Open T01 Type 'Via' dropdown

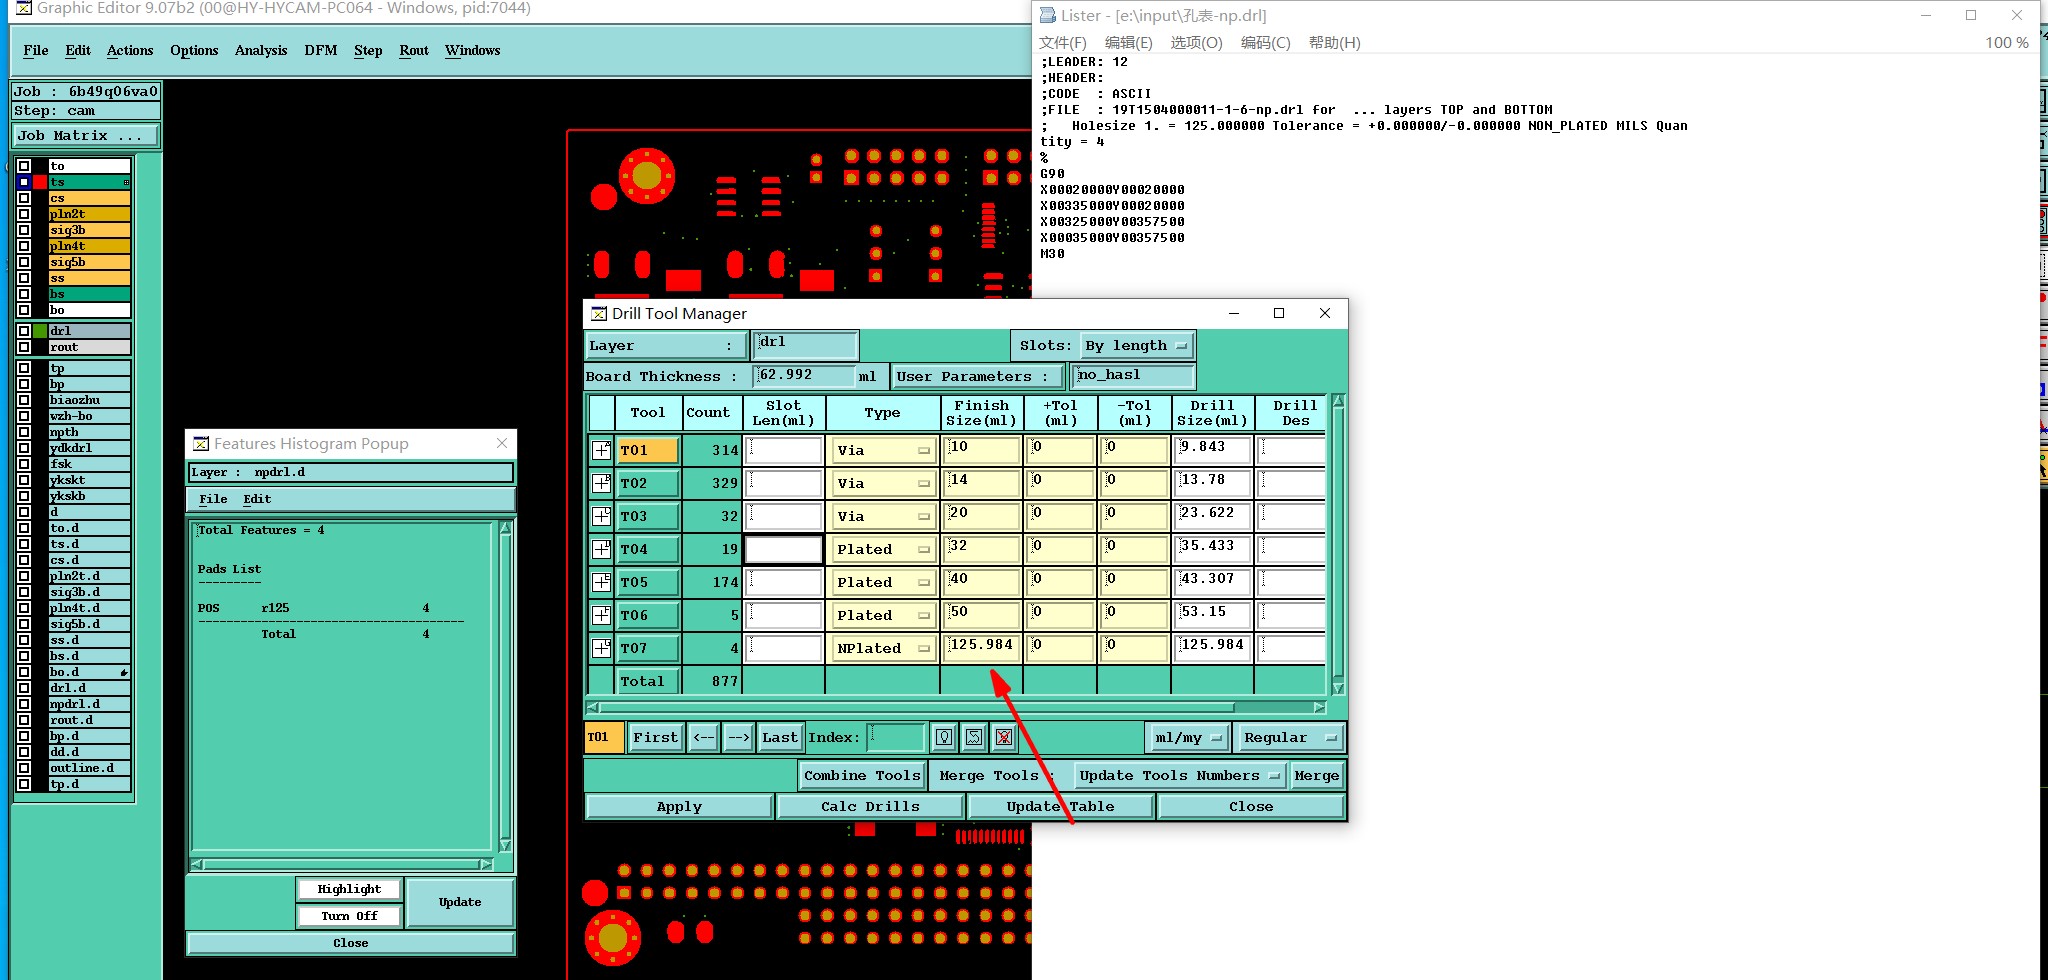point(882,451)
